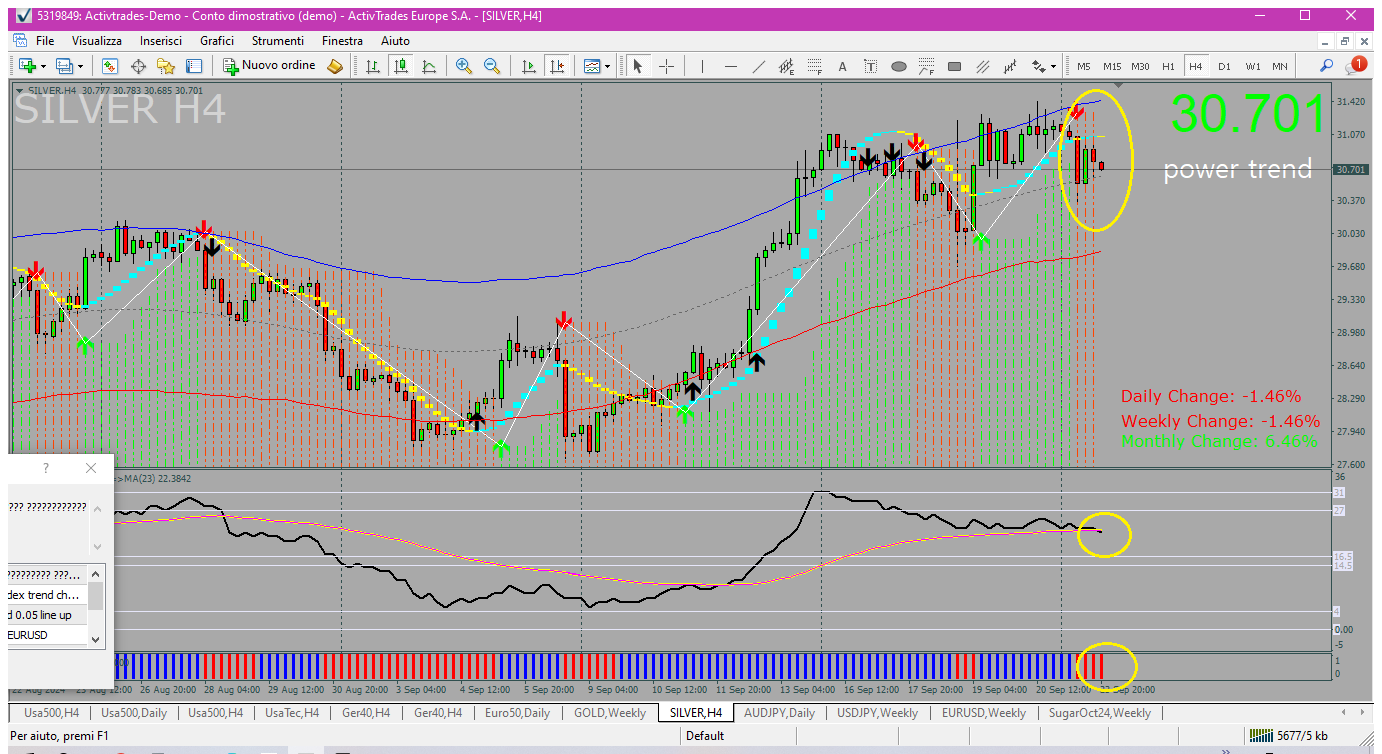Select the equidistant channel tool
Image resolution: width=1382 pixels, height=754 pixels.
pyautogui.click(x=787, y=66)
